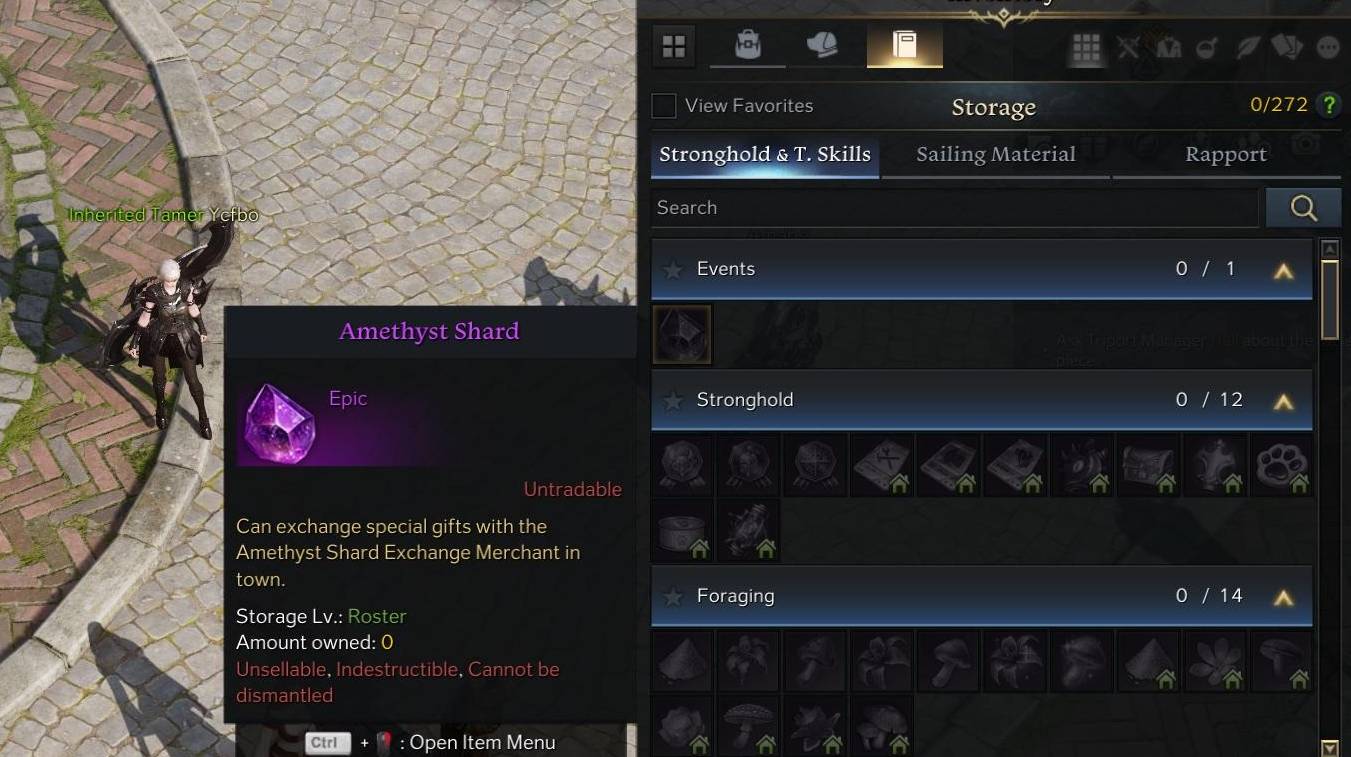Select the storage book tab icon
Viewport: 1351px width, 757px height.
coord(904,45)
